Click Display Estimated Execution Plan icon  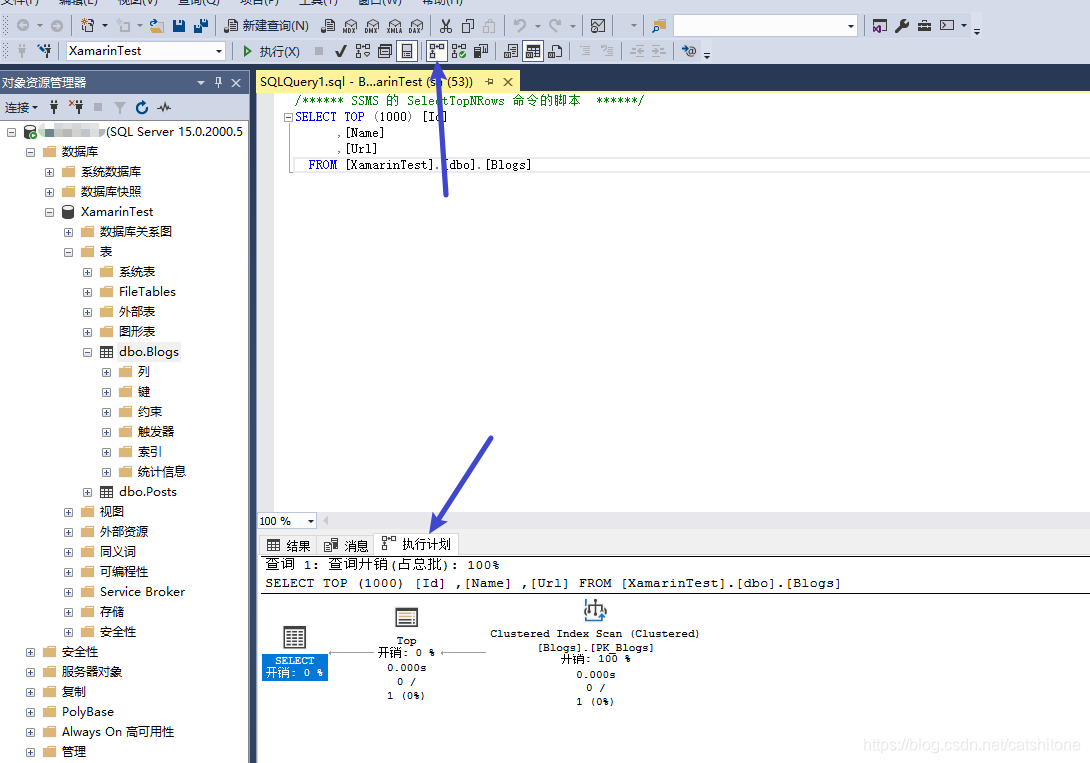pyautogui.click(x=363, y=51)
